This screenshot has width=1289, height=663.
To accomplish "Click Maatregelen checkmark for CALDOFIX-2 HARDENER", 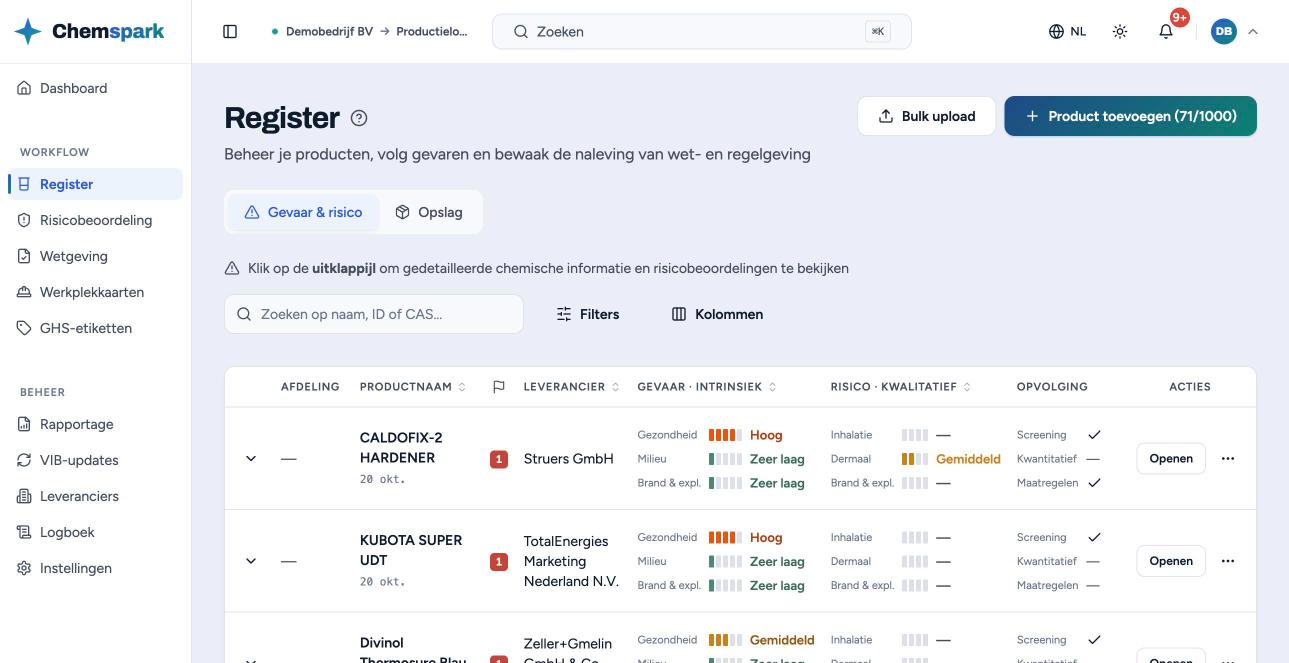I will tap(1094, 483).
